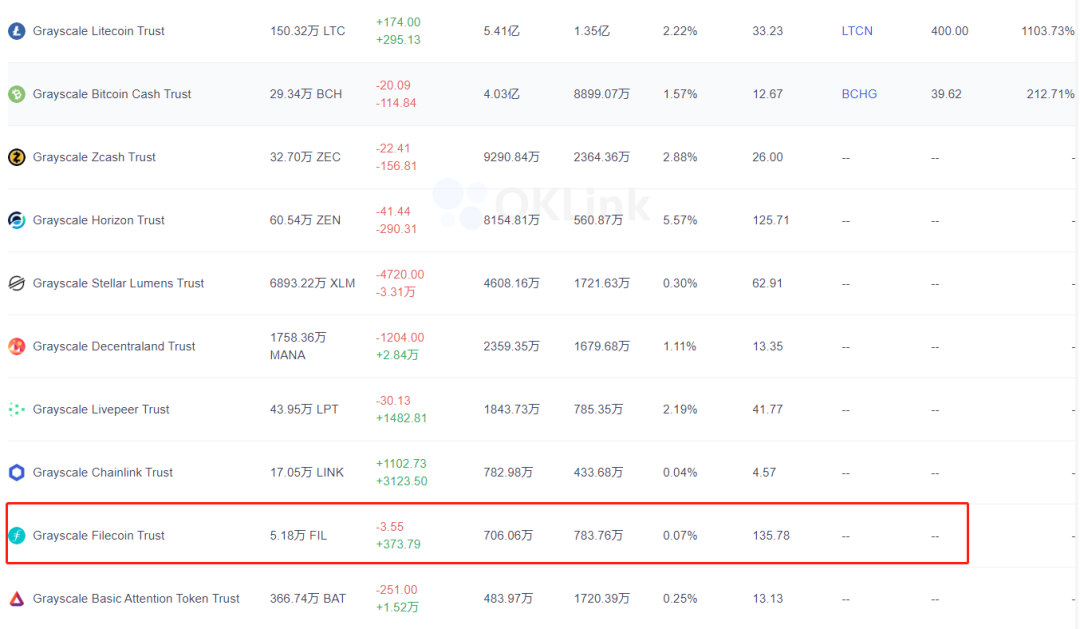
Task: Click the 366.74万 BAT holdings cell
Action: [x=308, y=599]
